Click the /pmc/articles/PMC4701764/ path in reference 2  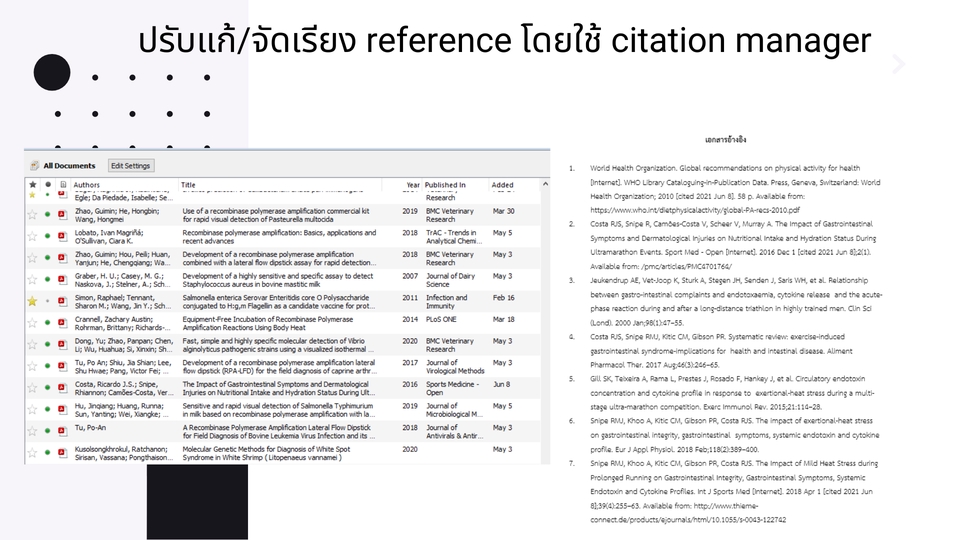pyautogui.click(x=686, y=266)
